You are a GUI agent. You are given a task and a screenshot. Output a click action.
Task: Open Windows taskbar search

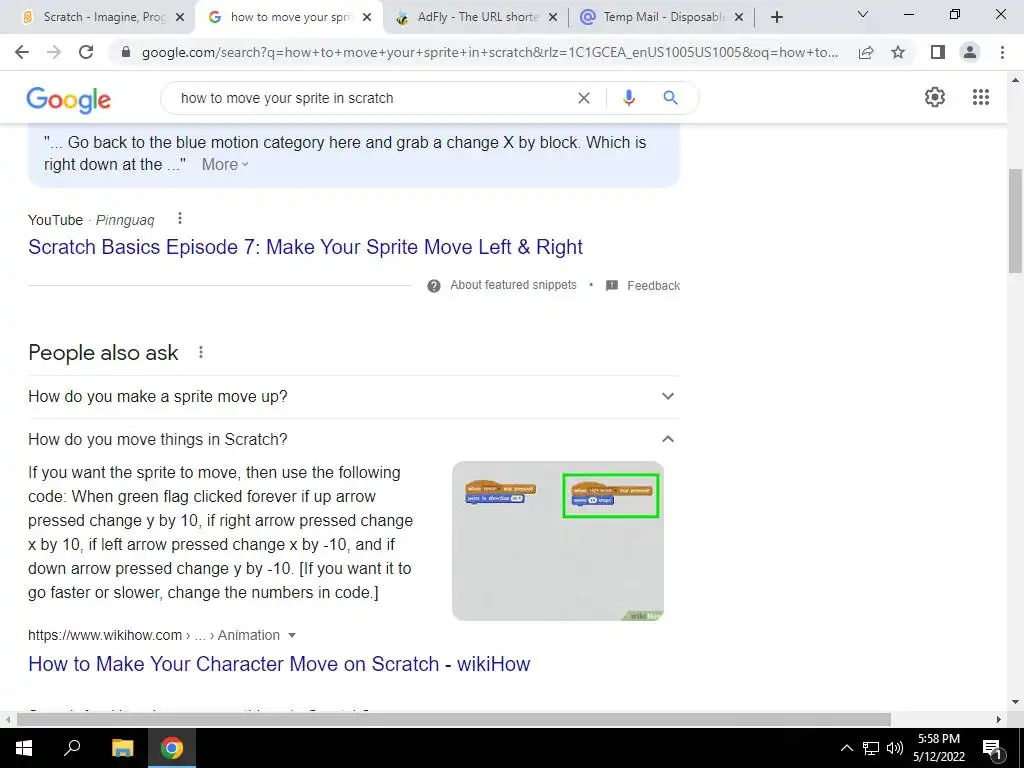(x=72, y=748)
